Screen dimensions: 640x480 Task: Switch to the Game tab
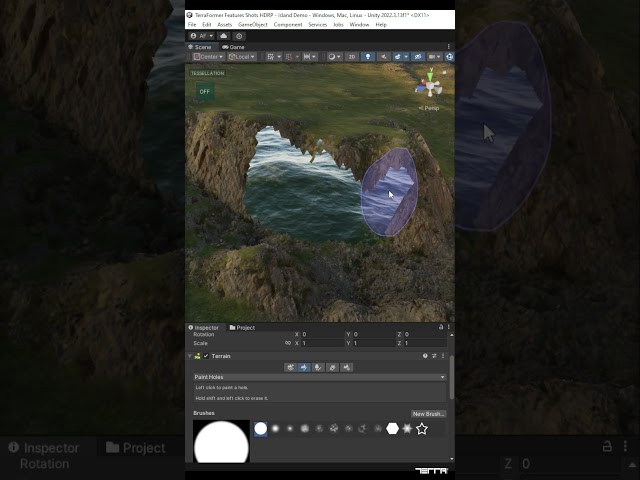[233, 47]
